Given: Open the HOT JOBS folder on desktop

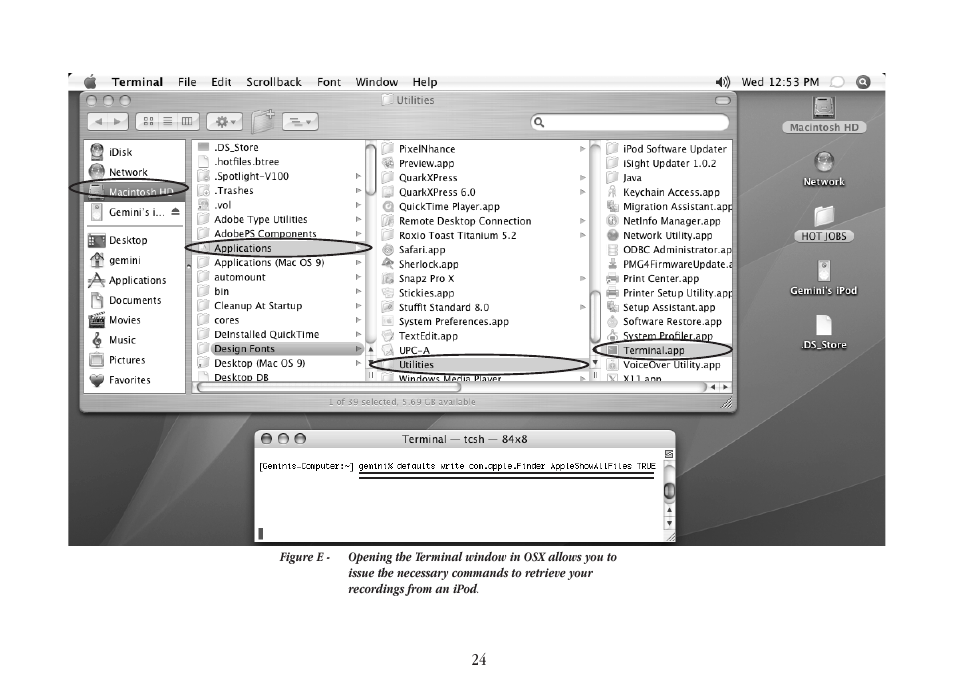Looking at the screenshot, I should pyautogui.click(x=824, y=223).
